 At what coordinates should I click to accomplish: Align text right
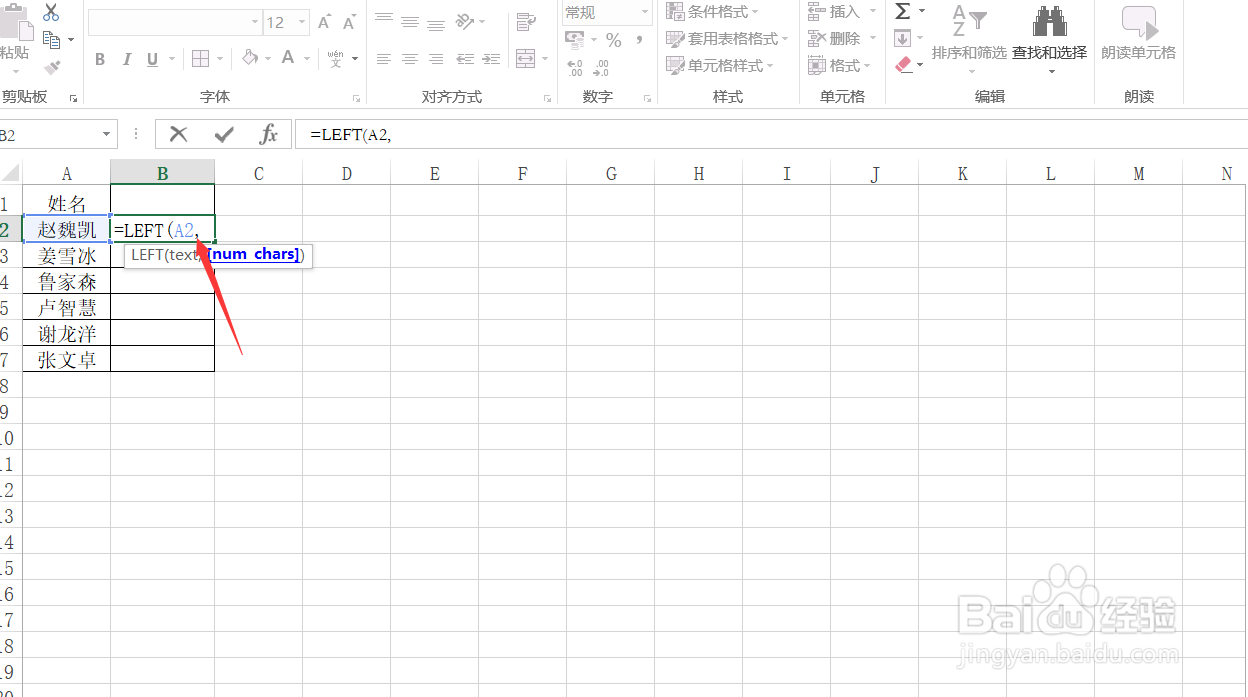click(436, 59)
